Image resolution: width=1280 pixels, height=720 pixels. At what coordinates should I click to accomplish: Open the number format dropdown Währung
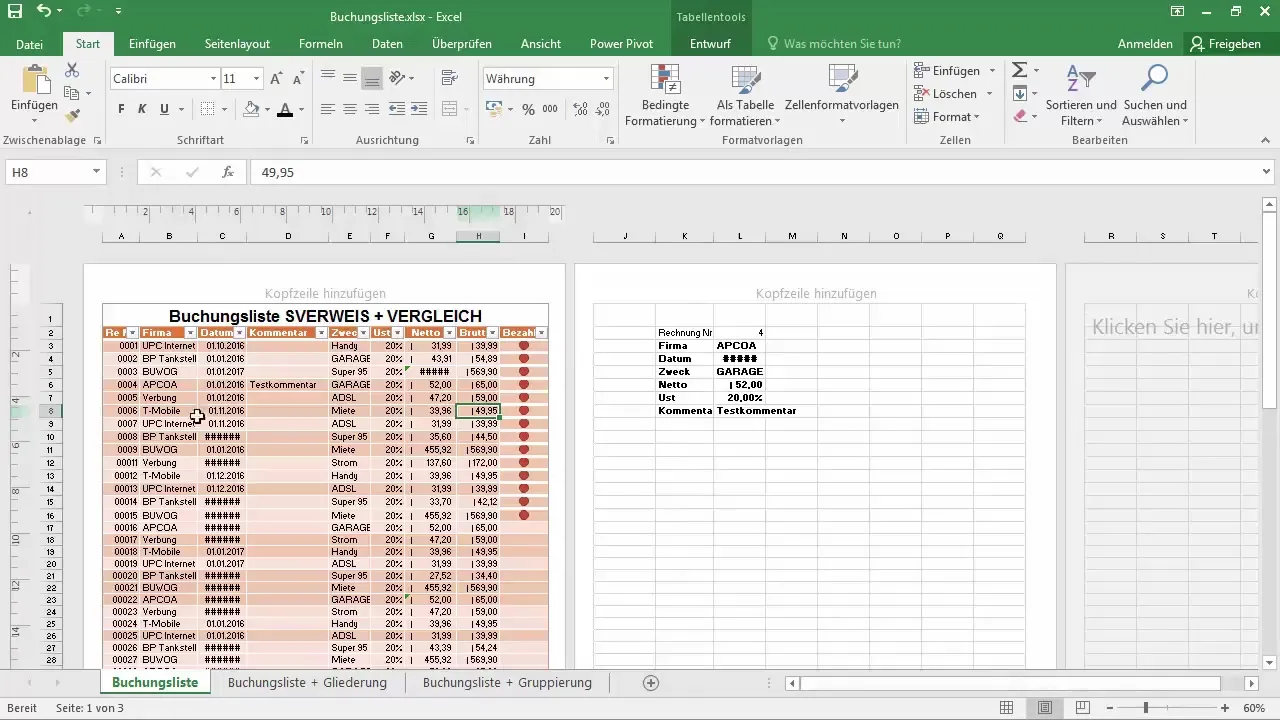tap(607, 78)
